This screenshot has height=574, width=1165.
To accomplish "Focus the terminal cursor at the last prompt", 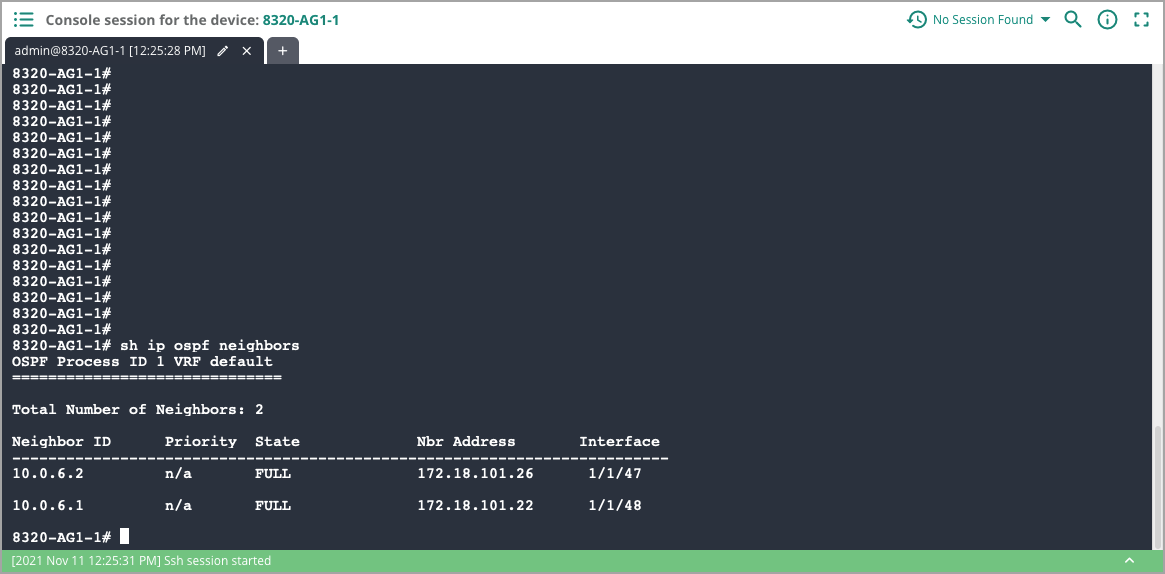I will pyautogui.click(x=124, y=537).
